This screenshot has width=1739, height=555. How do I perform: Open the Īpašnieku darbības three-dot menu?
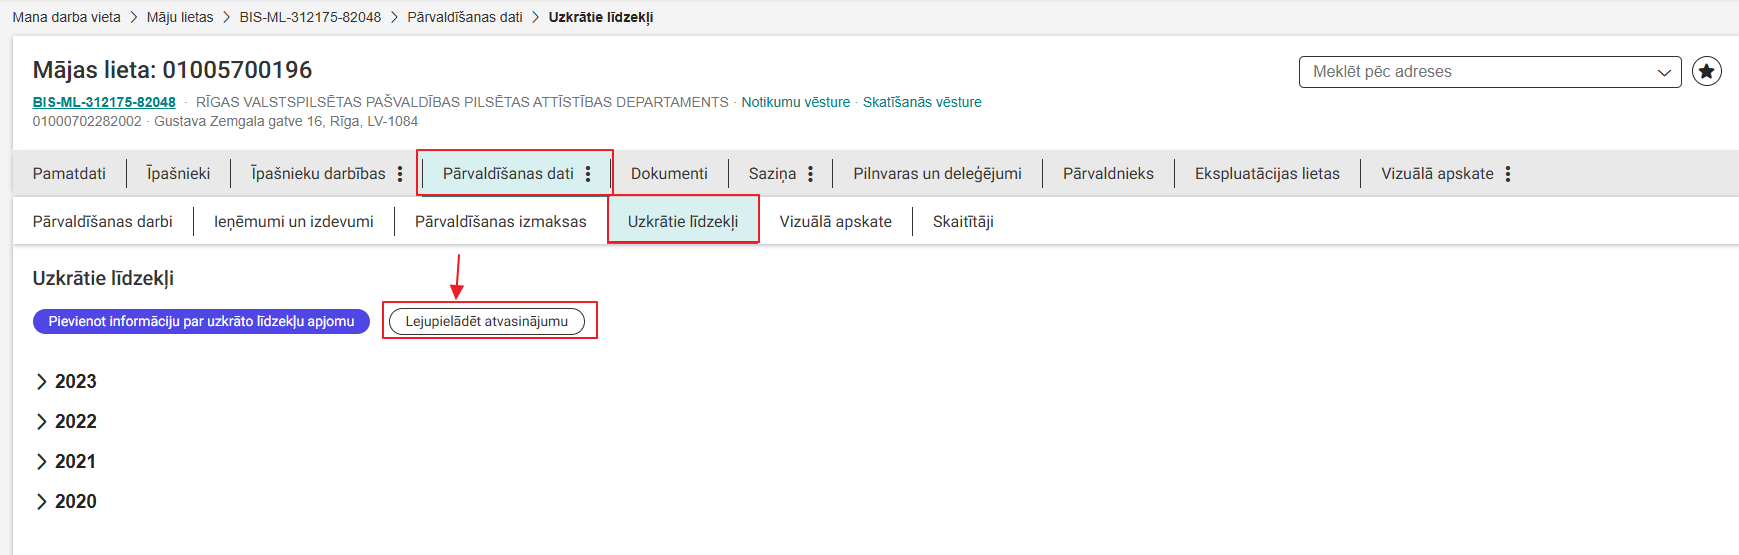point(400,174)
